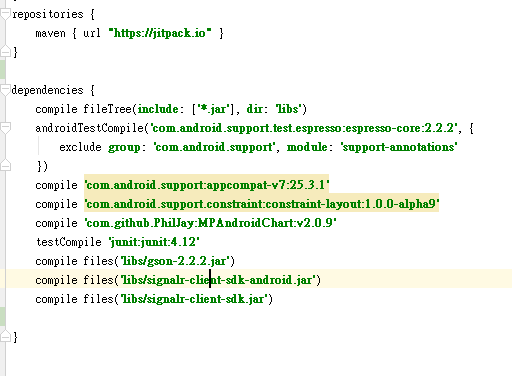Click the '*.jar' include pattern string
The height and width of the screenshot is (376, 512).
[x=213, y=109]
